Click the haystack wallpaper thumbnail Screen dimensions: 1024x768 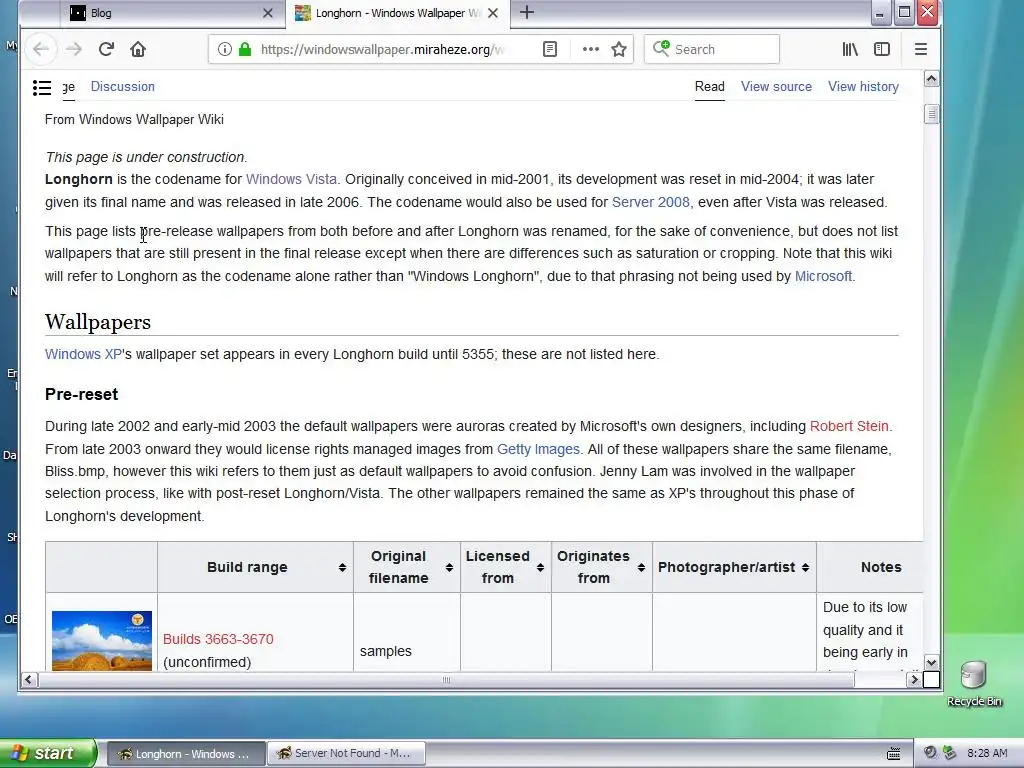coord(102,641)
